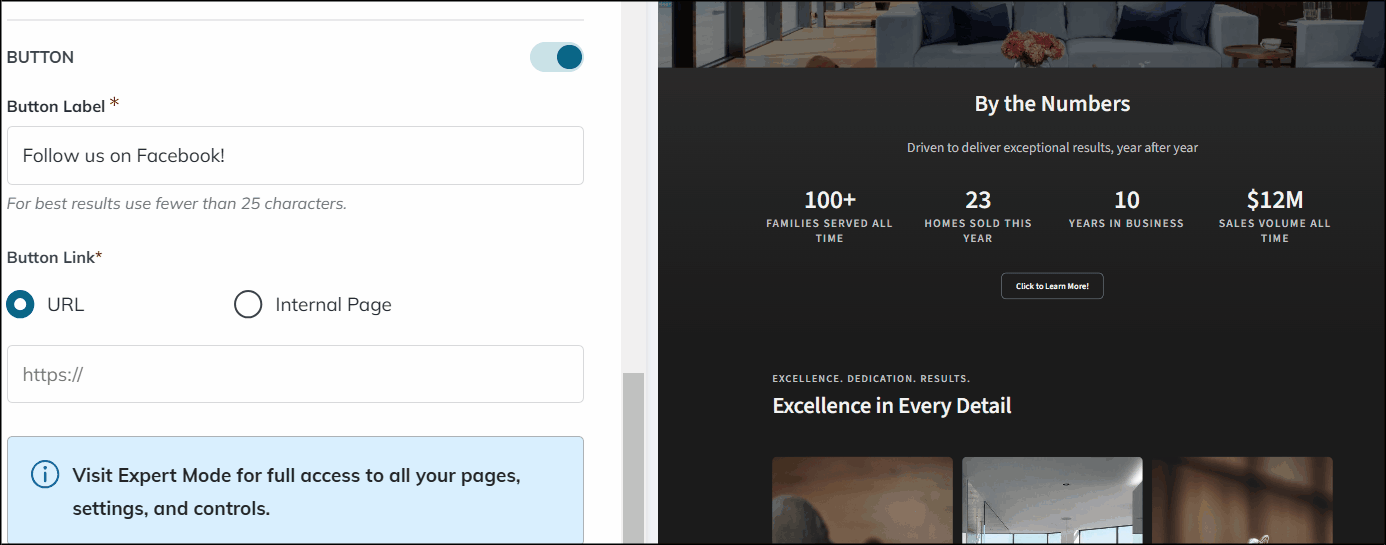Toggle the BUTTON section switch off
This screenshot has height=545, width=1386.
coord(556,57)
